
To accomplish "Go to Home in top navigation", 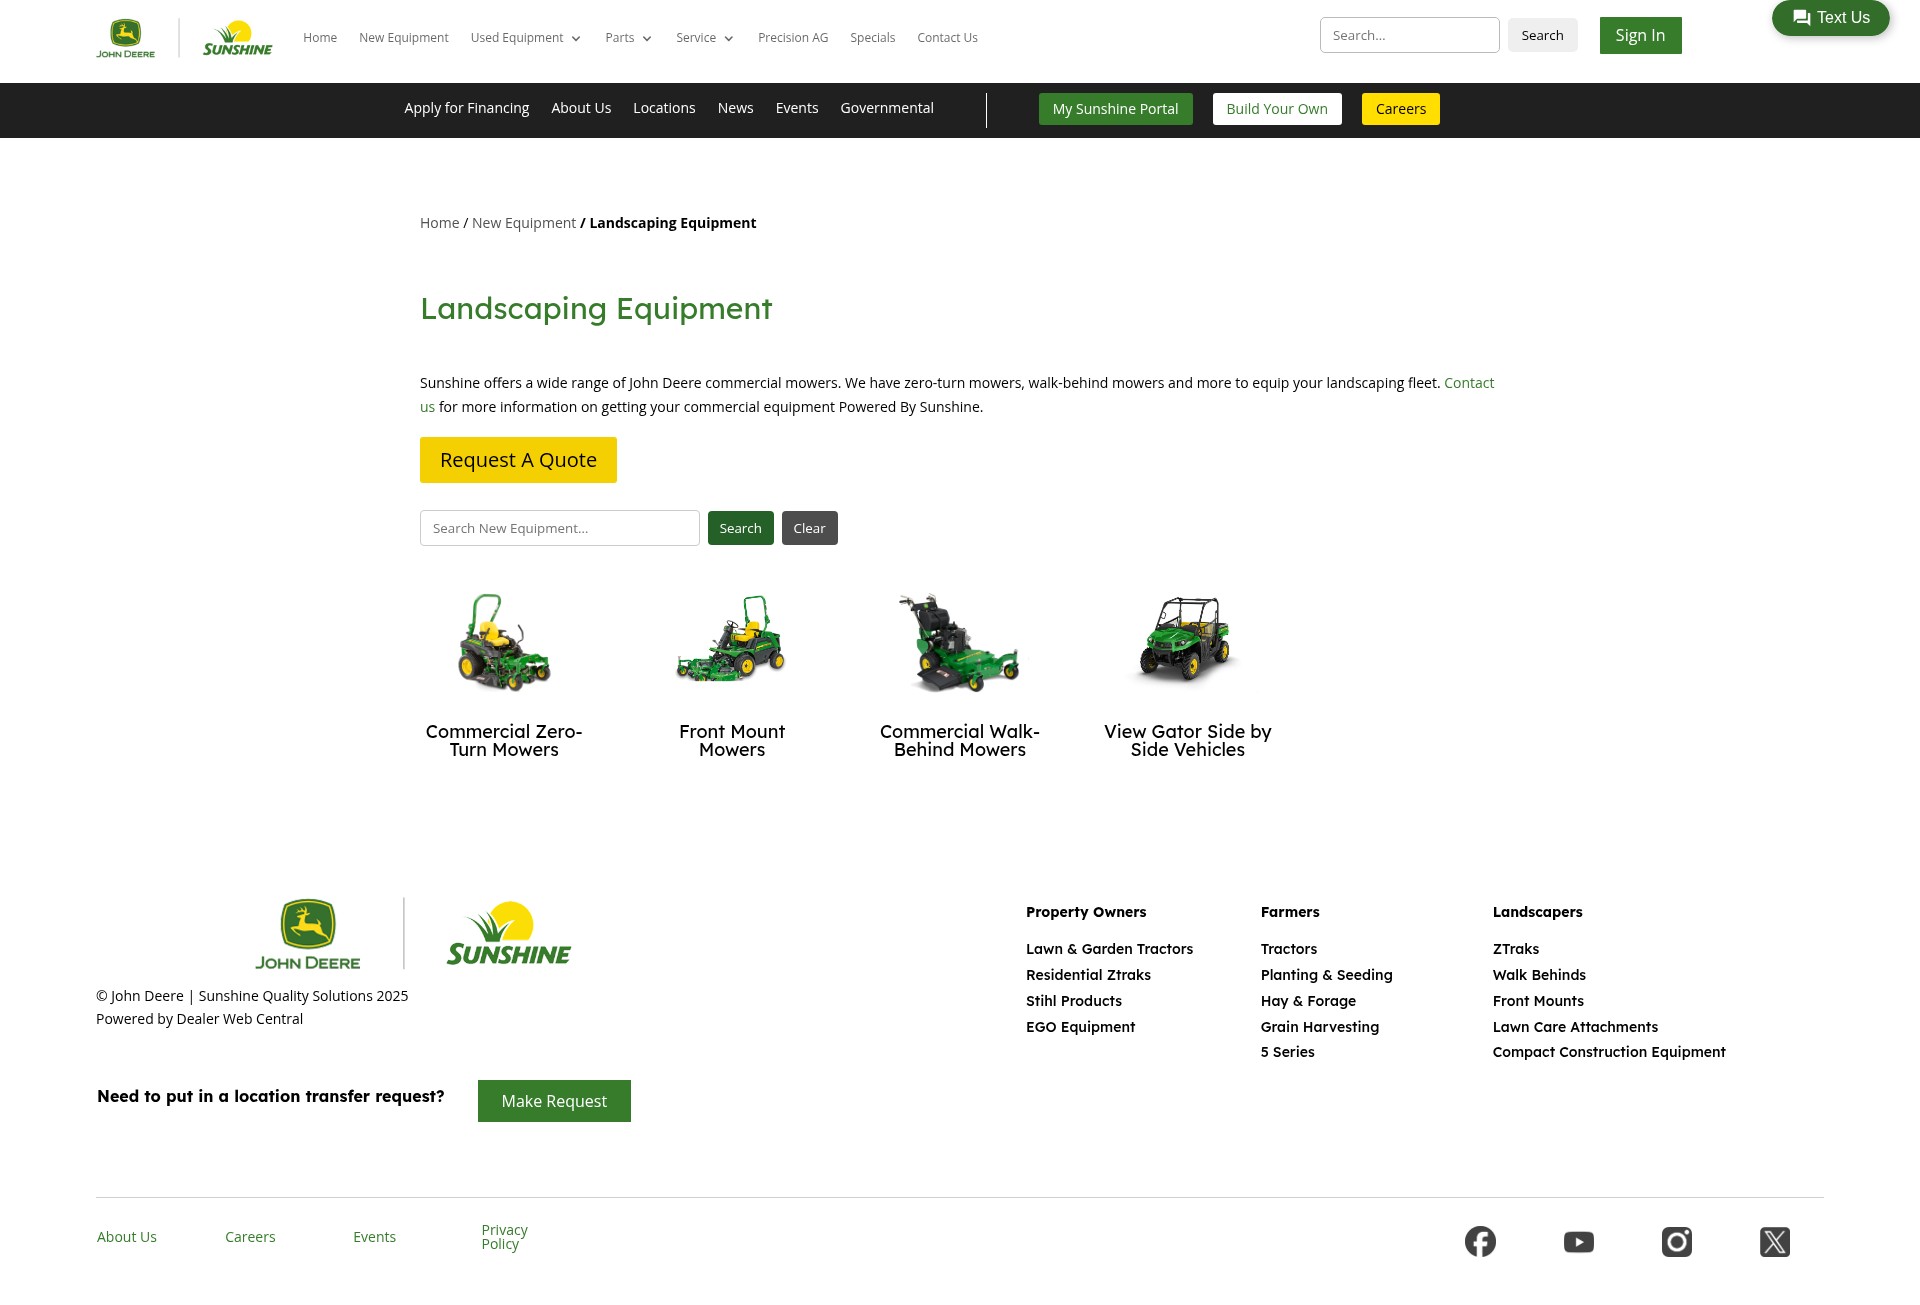I will click(x=320, y=38).
